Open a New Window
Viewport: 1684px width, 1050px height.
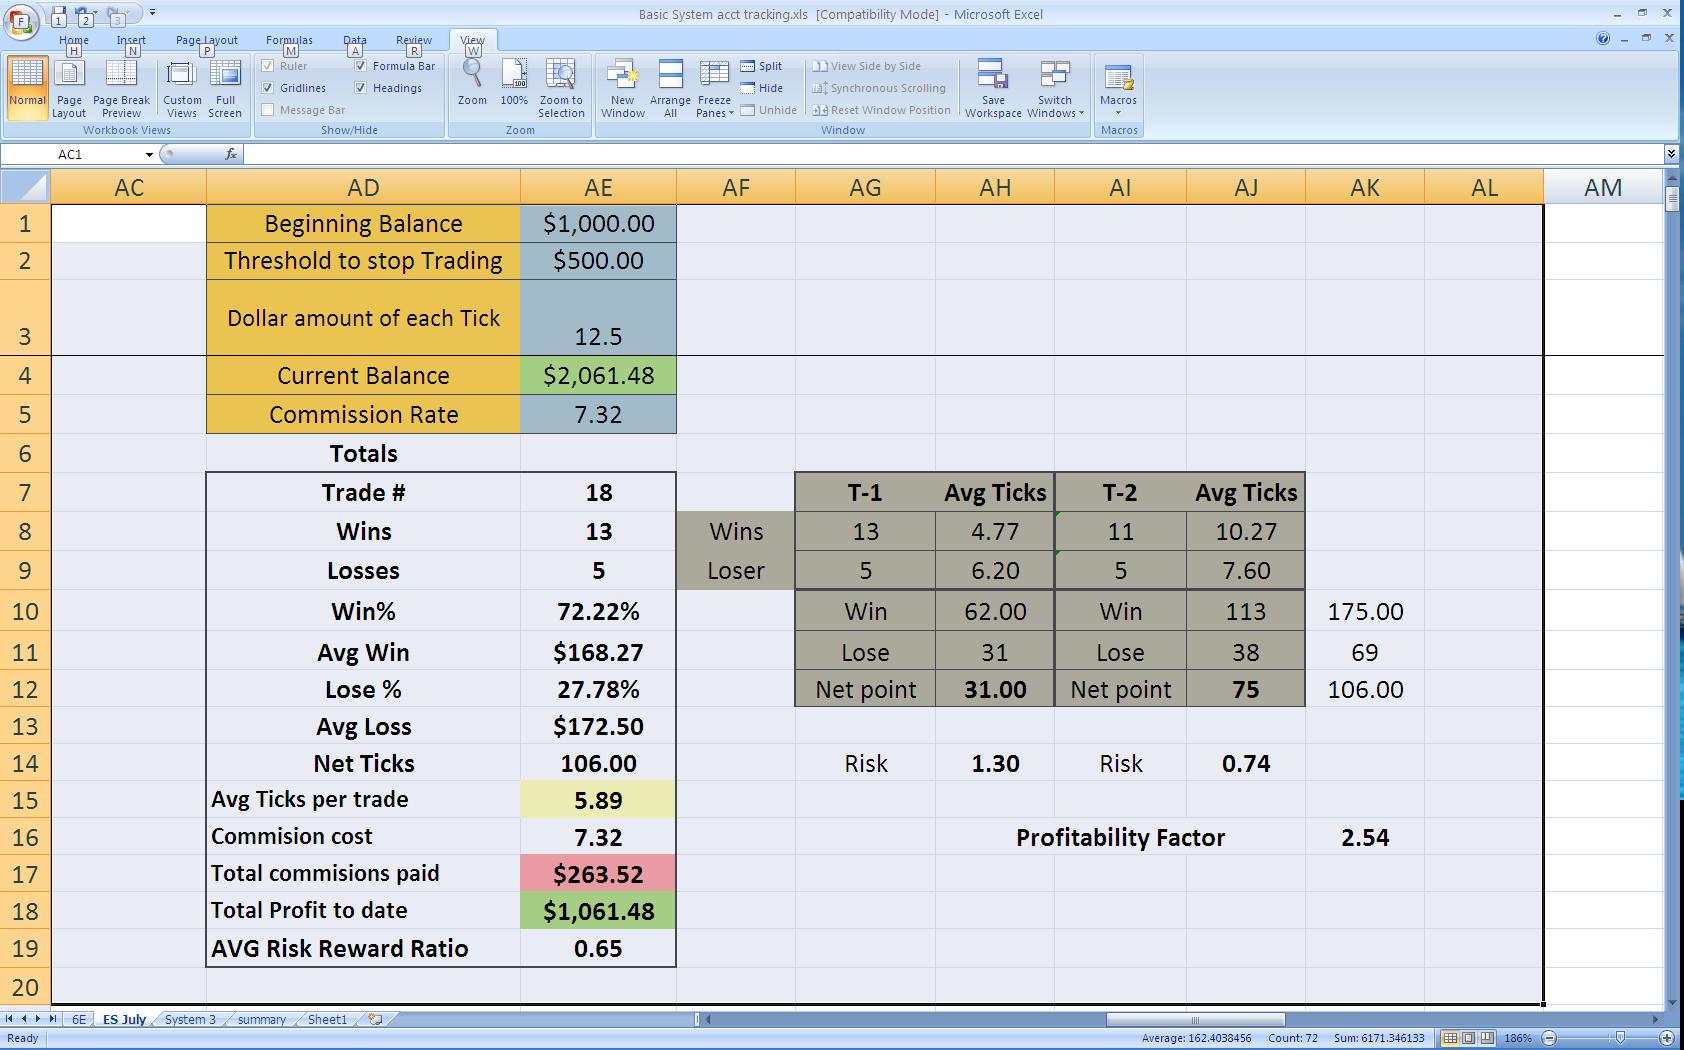tap(622, 88)
